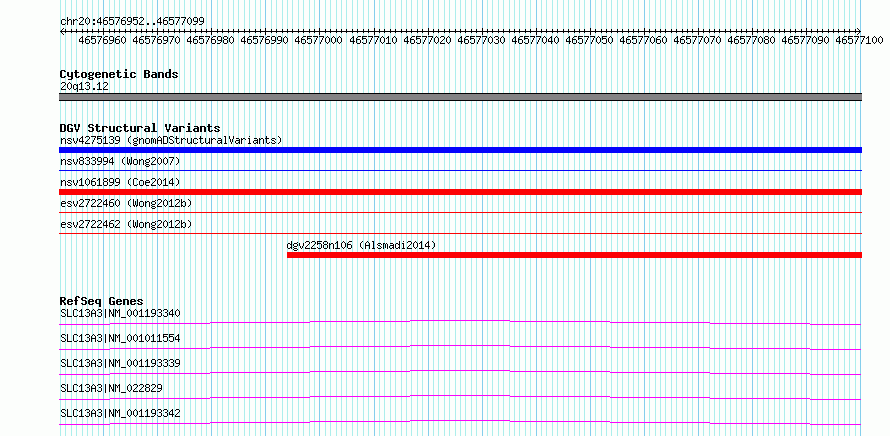
Task: Select the DGV Structural Variants track title
Action: point(140,128)
